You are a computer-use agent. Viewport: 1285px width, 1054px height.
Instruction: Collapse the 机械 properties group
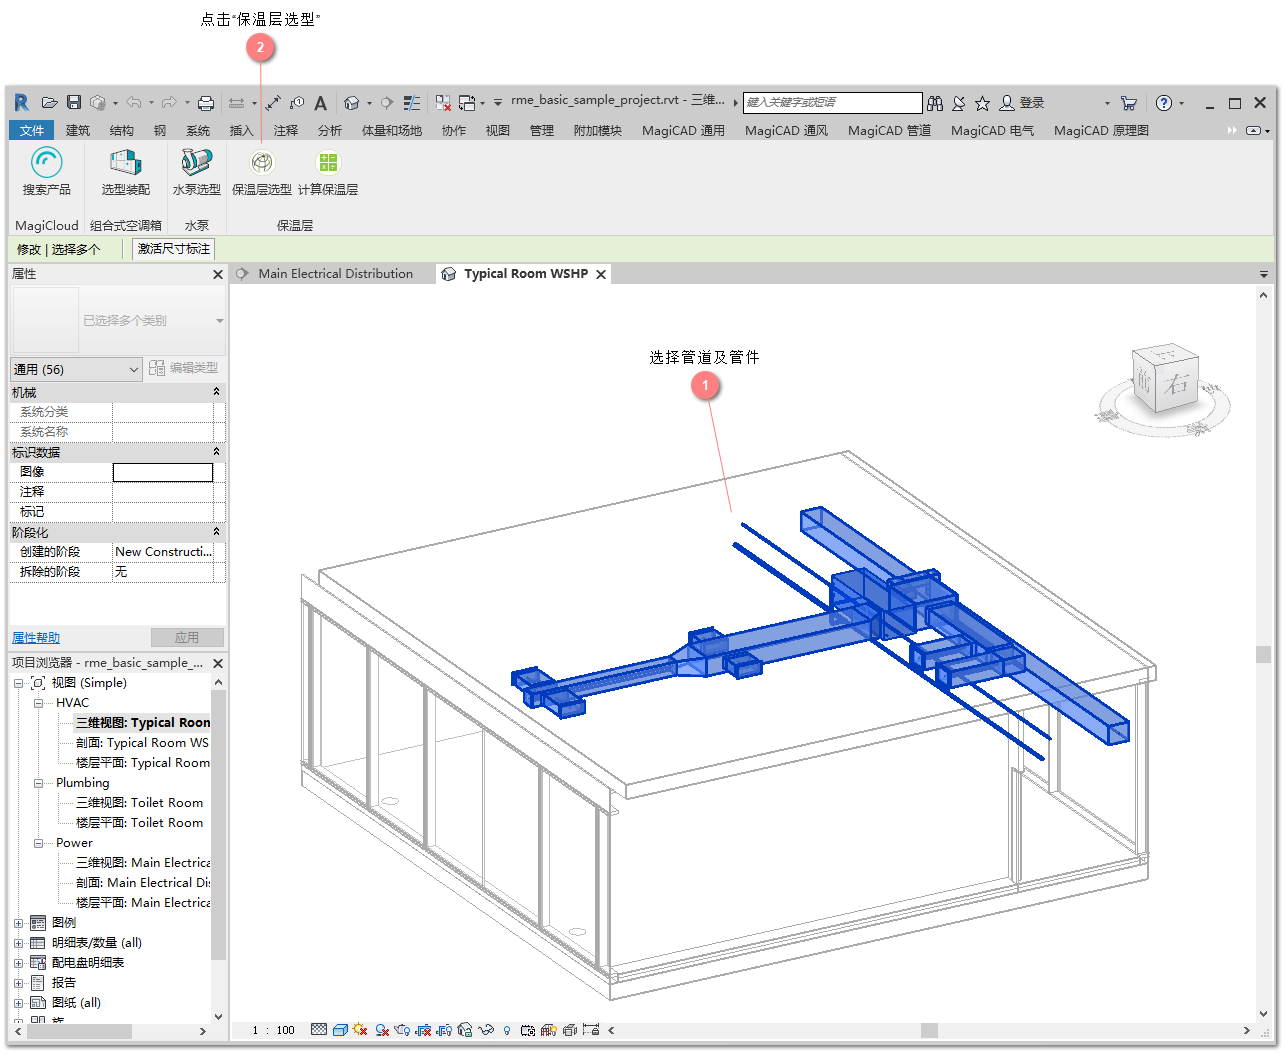(x=216, y=392)
